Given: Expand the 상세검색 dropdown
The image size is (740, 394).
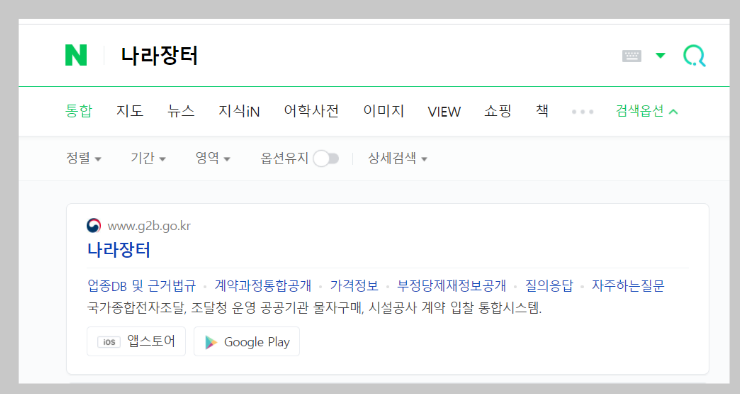Looking at the screenshot, I should coord(397,158).
